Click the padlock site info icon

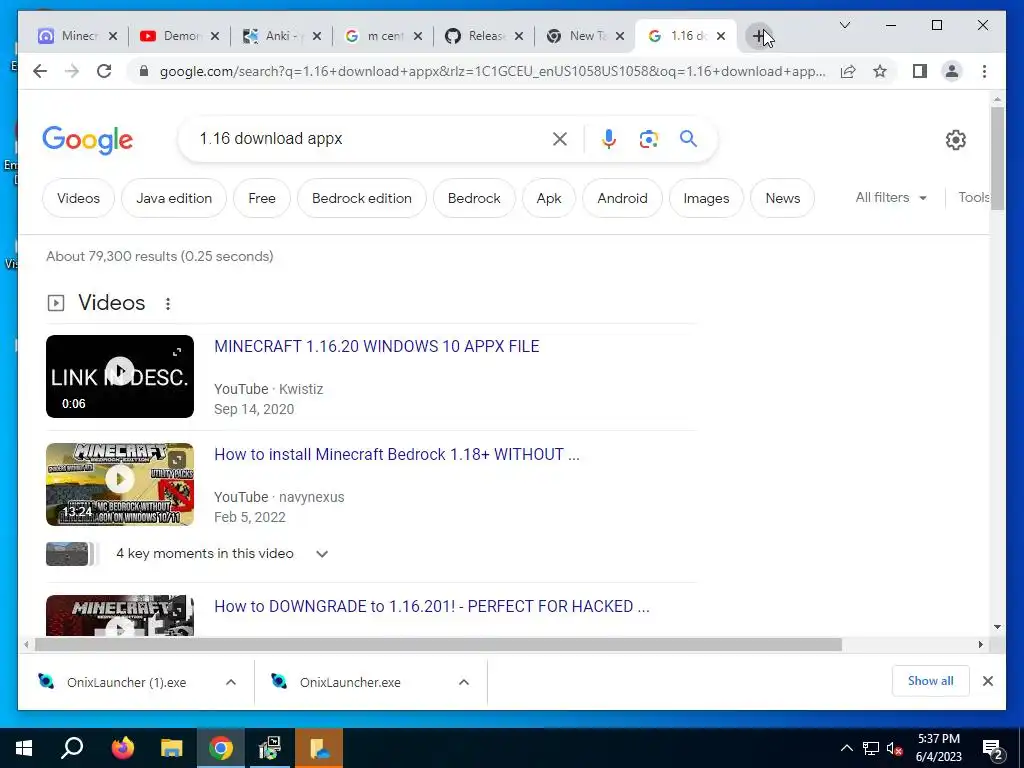point(144,71)
